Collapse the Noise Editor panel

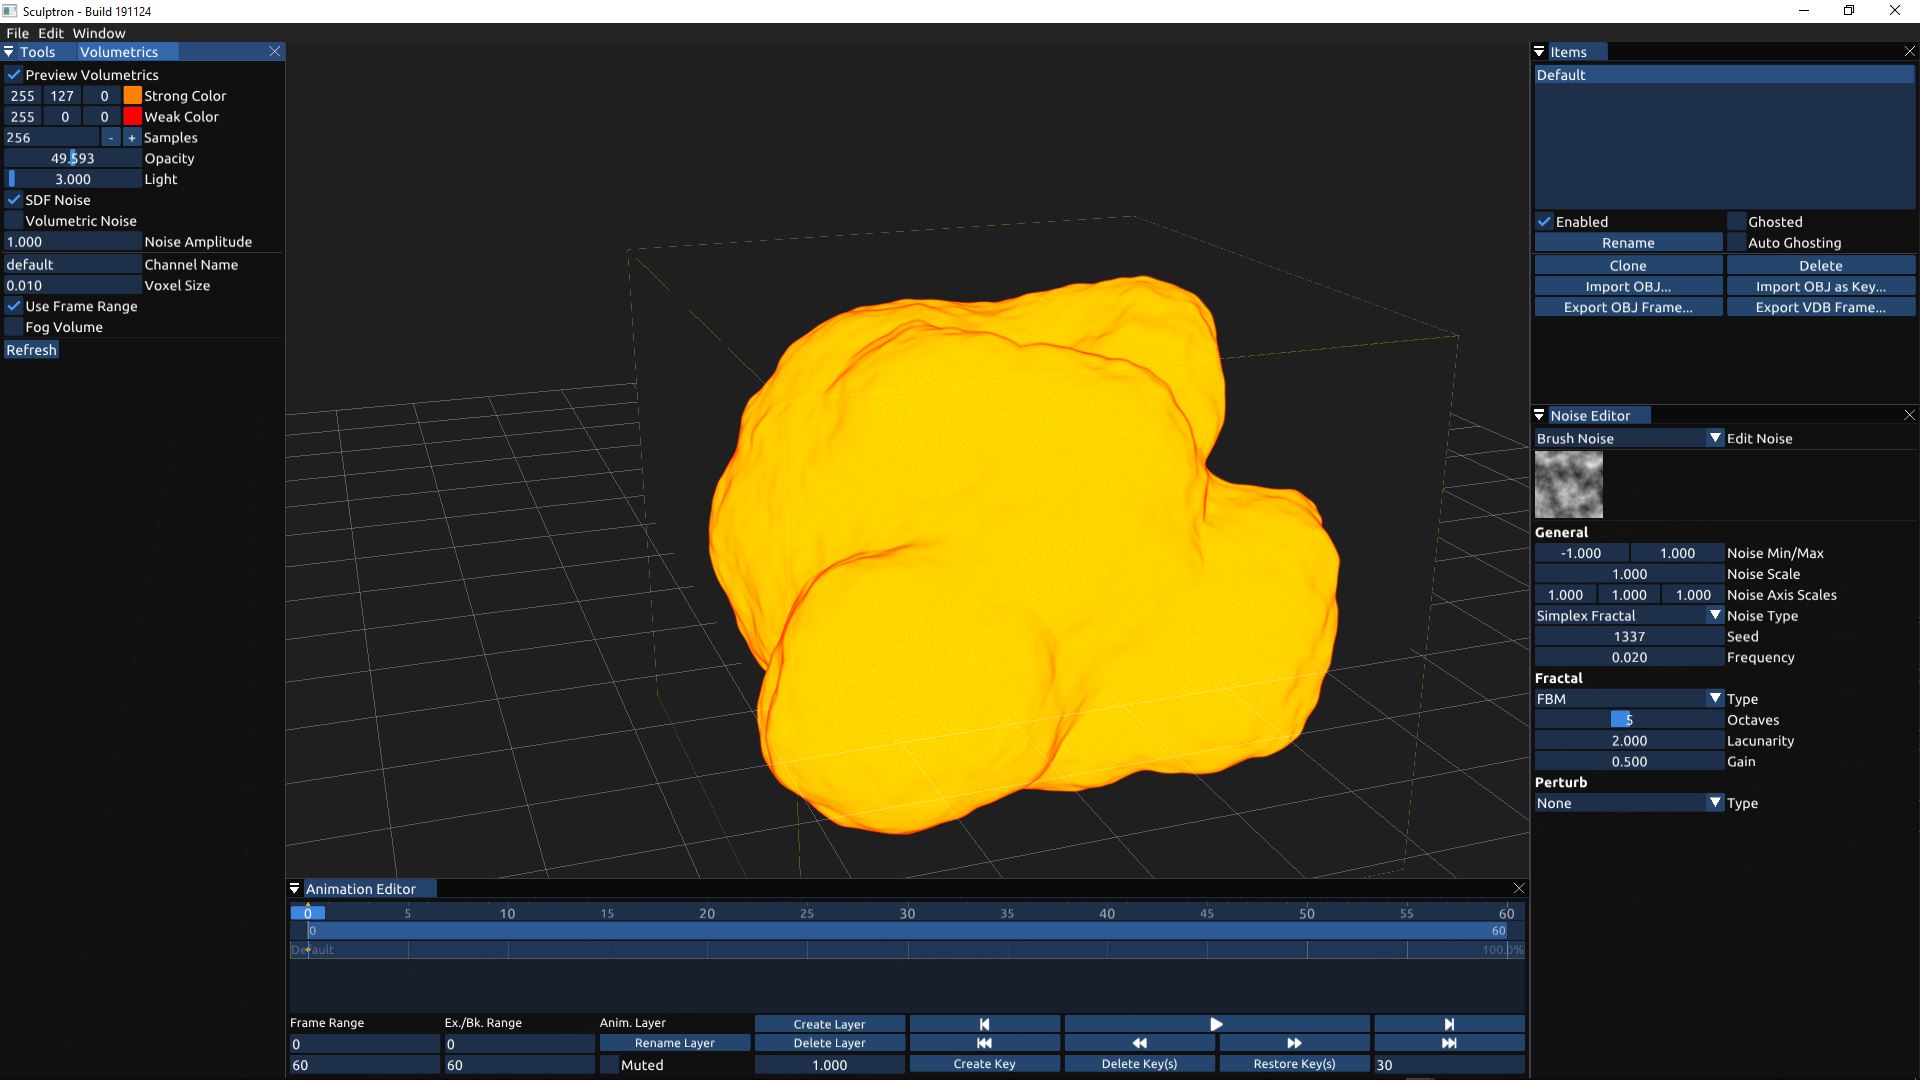[1539, 415]
